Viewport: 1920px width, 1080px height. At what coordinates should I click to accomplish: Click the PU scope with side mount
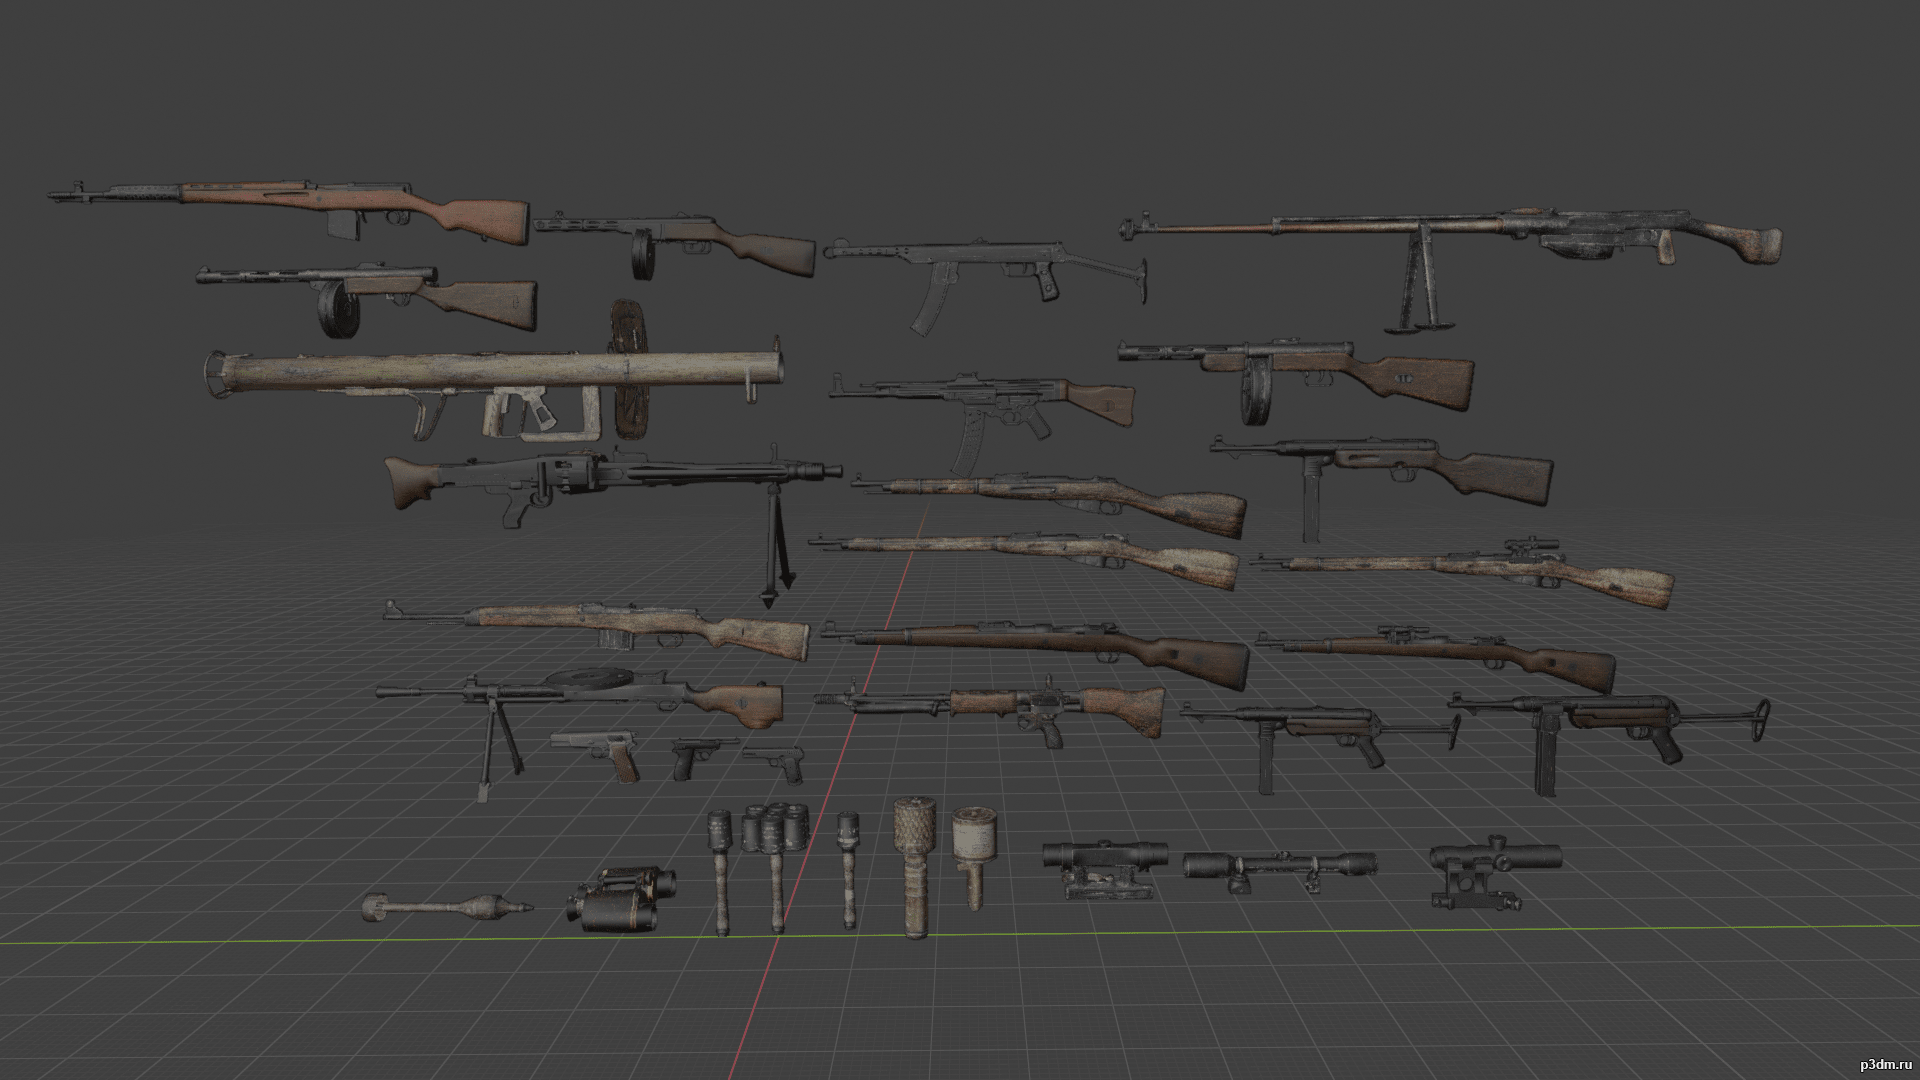pos(1495,873)
